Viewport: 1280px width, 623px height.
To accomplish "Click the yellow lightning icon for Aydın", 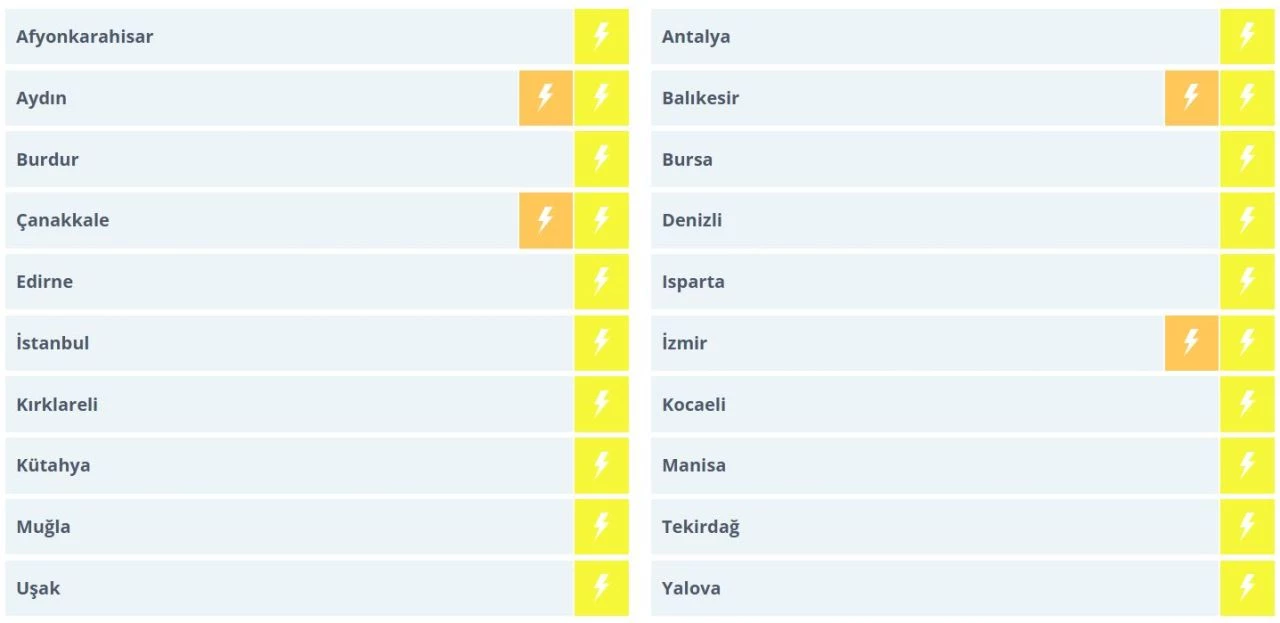I will pos(601,98).
